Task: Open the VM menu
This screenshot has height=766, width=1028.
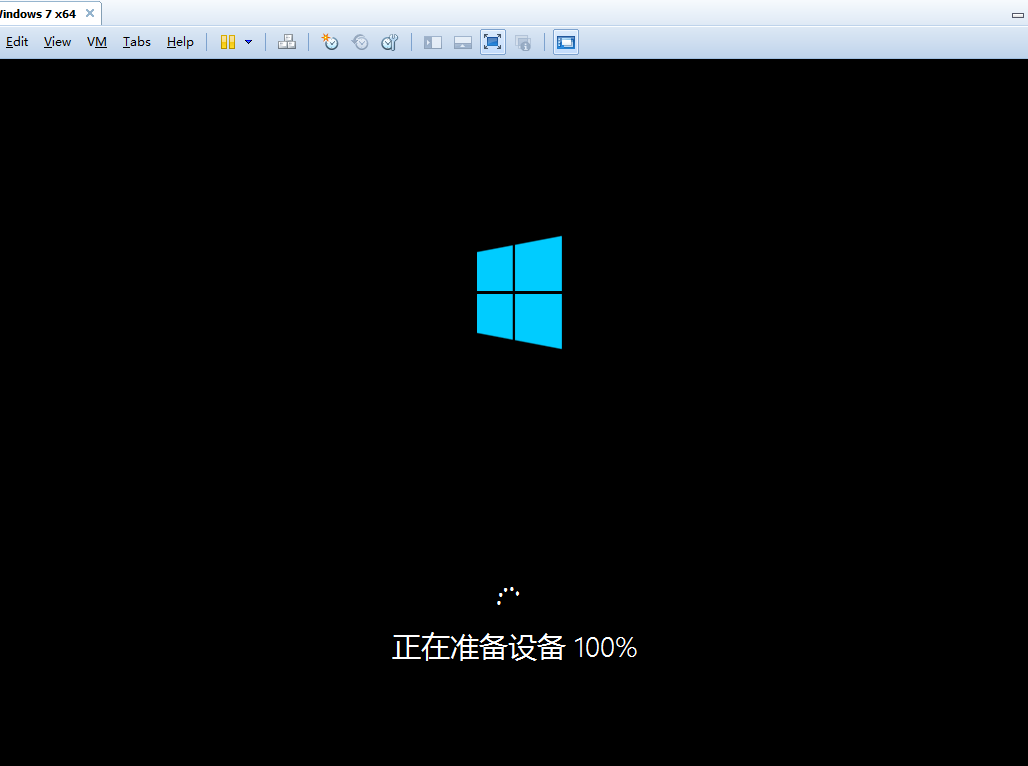Action: tap(96, 42)
